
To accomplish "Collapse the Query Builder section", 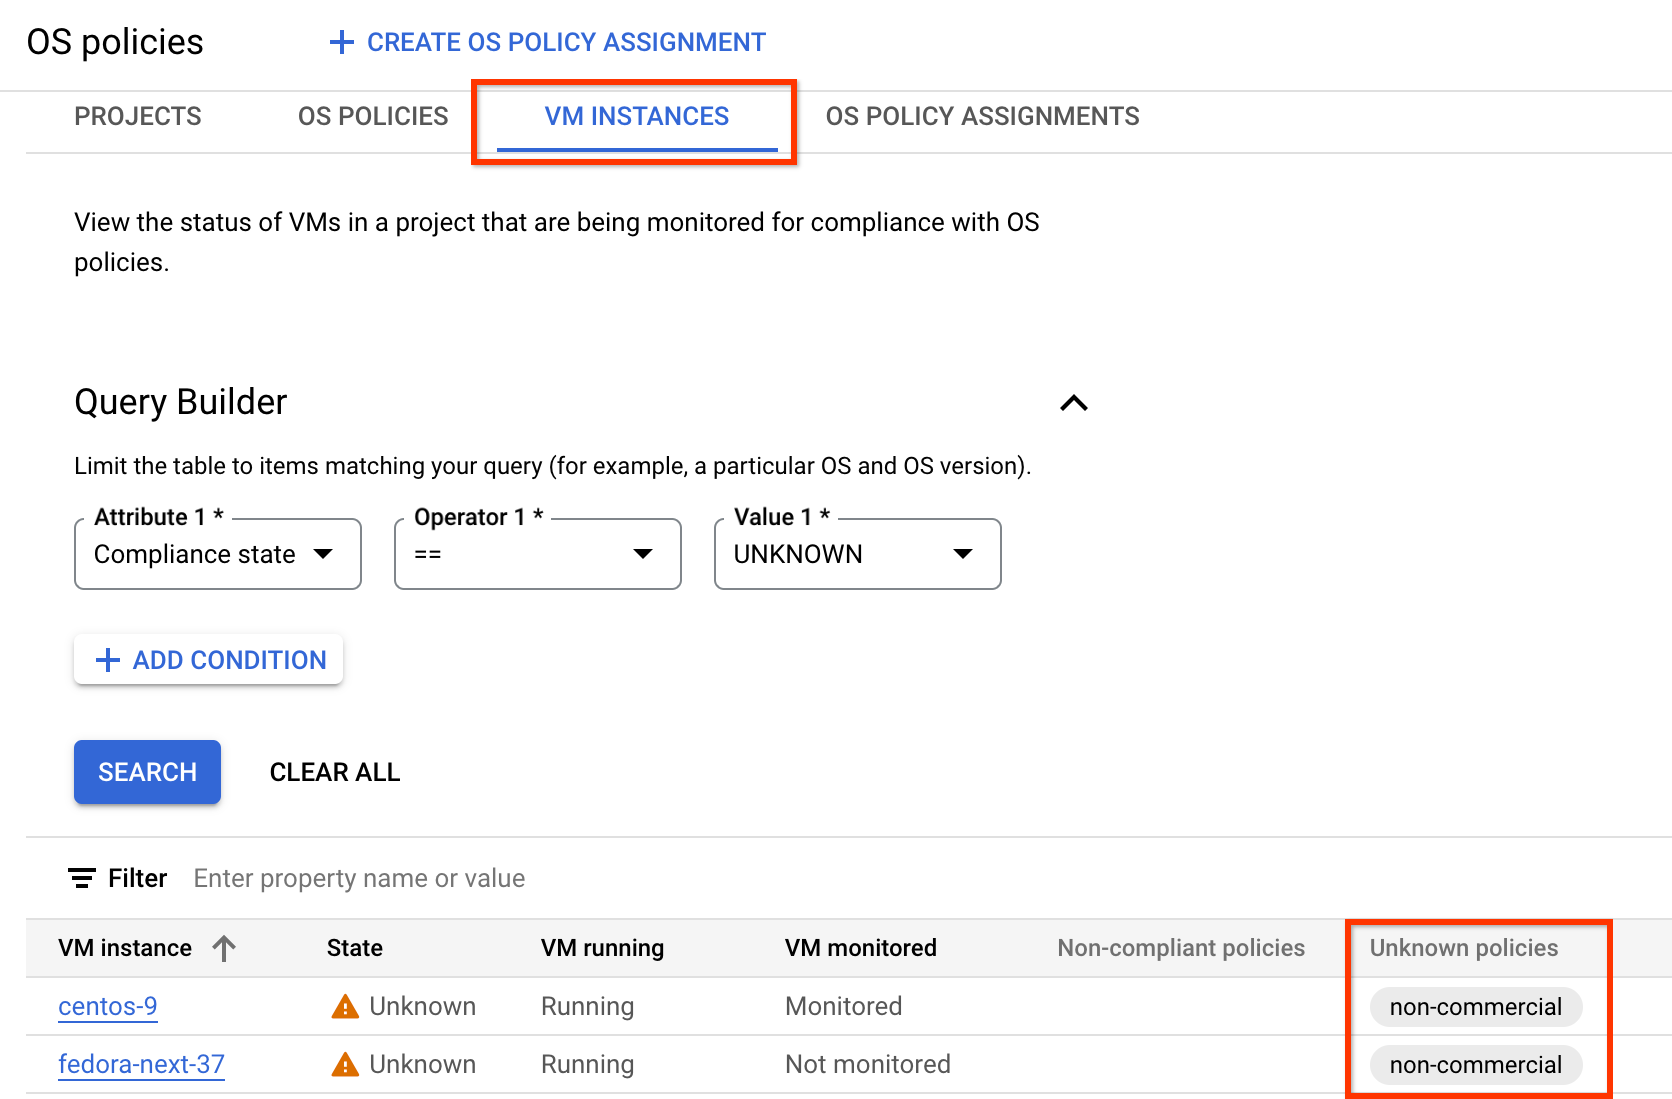I will coord(1073,402).
